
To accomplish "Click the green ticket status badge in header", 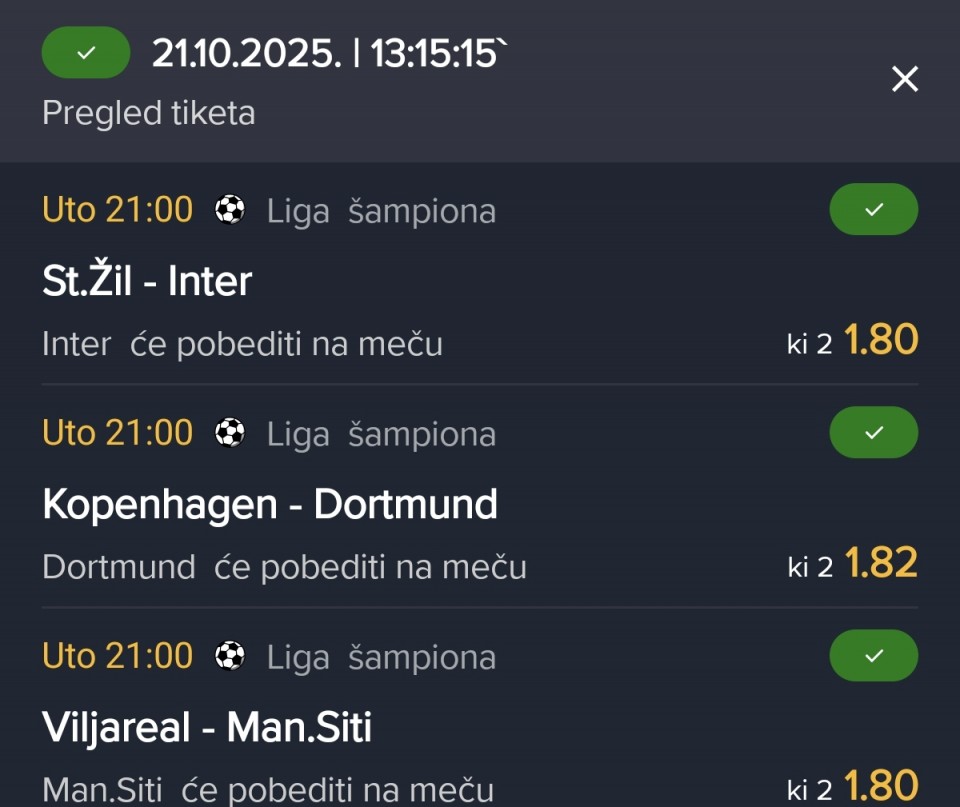I will coord(86,53).
